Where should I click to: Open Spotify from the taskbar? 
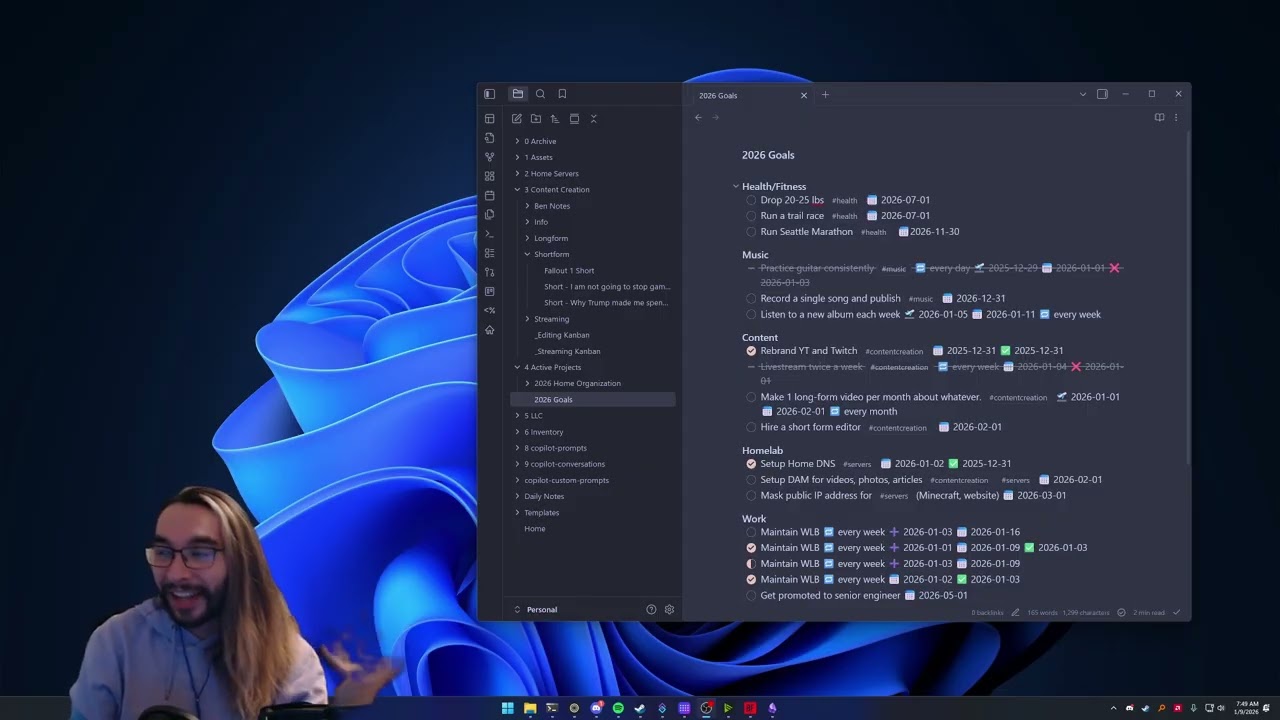(x=618, y=708)
